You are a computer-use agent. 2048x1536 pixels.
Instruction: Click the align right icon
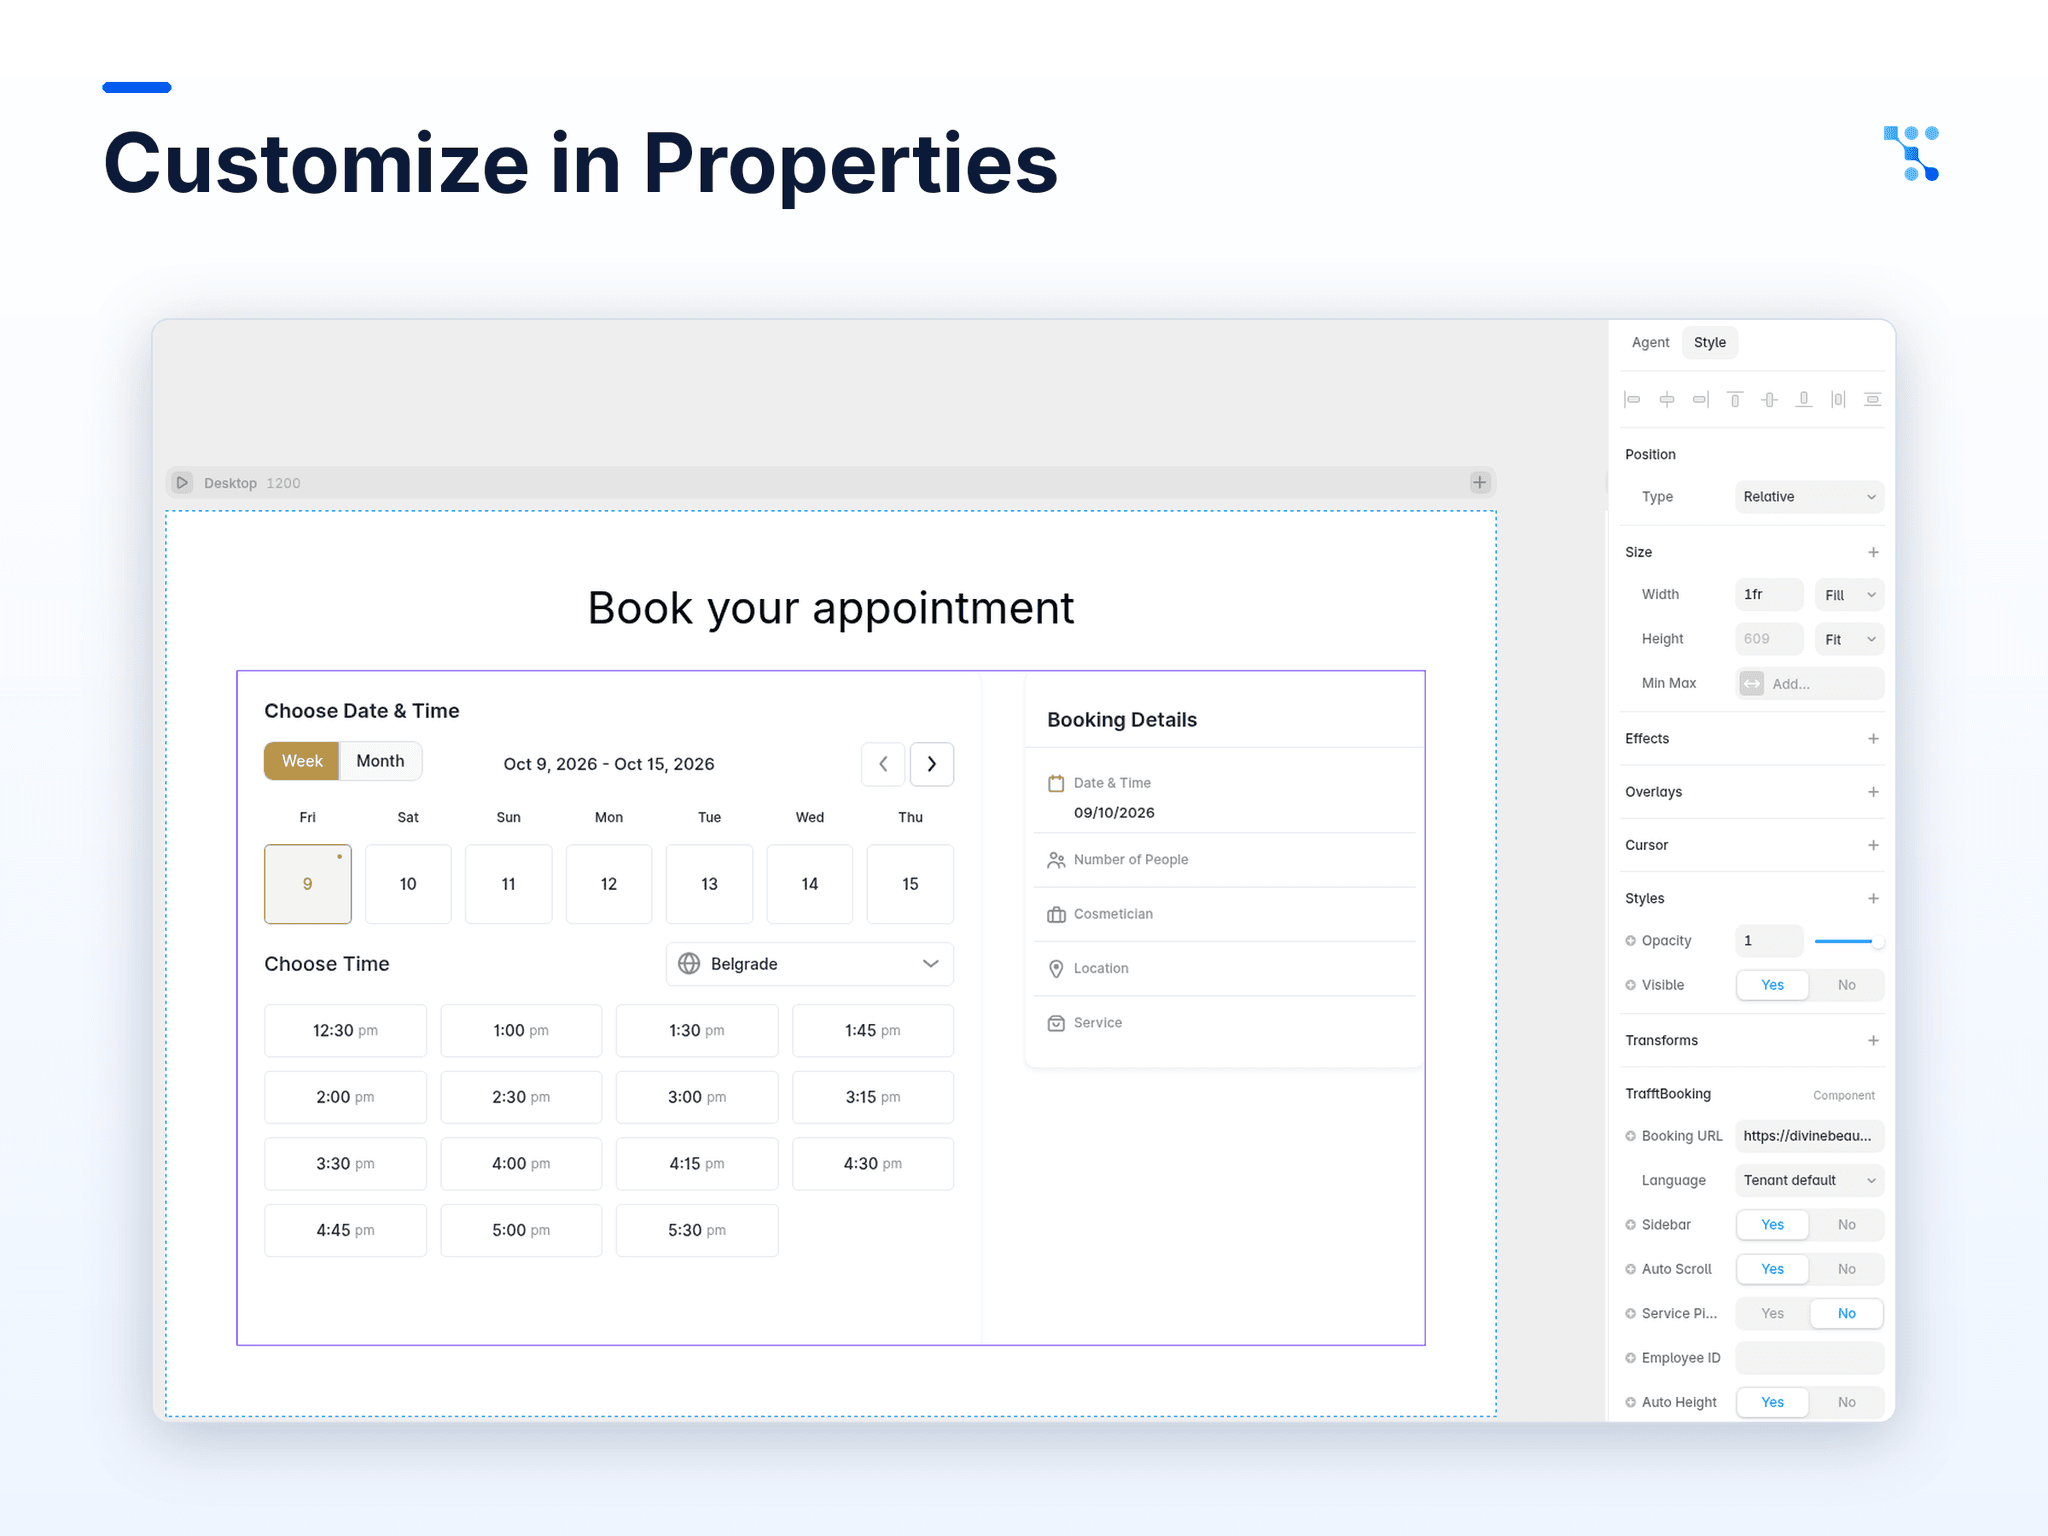click(x=1701, y=400)
